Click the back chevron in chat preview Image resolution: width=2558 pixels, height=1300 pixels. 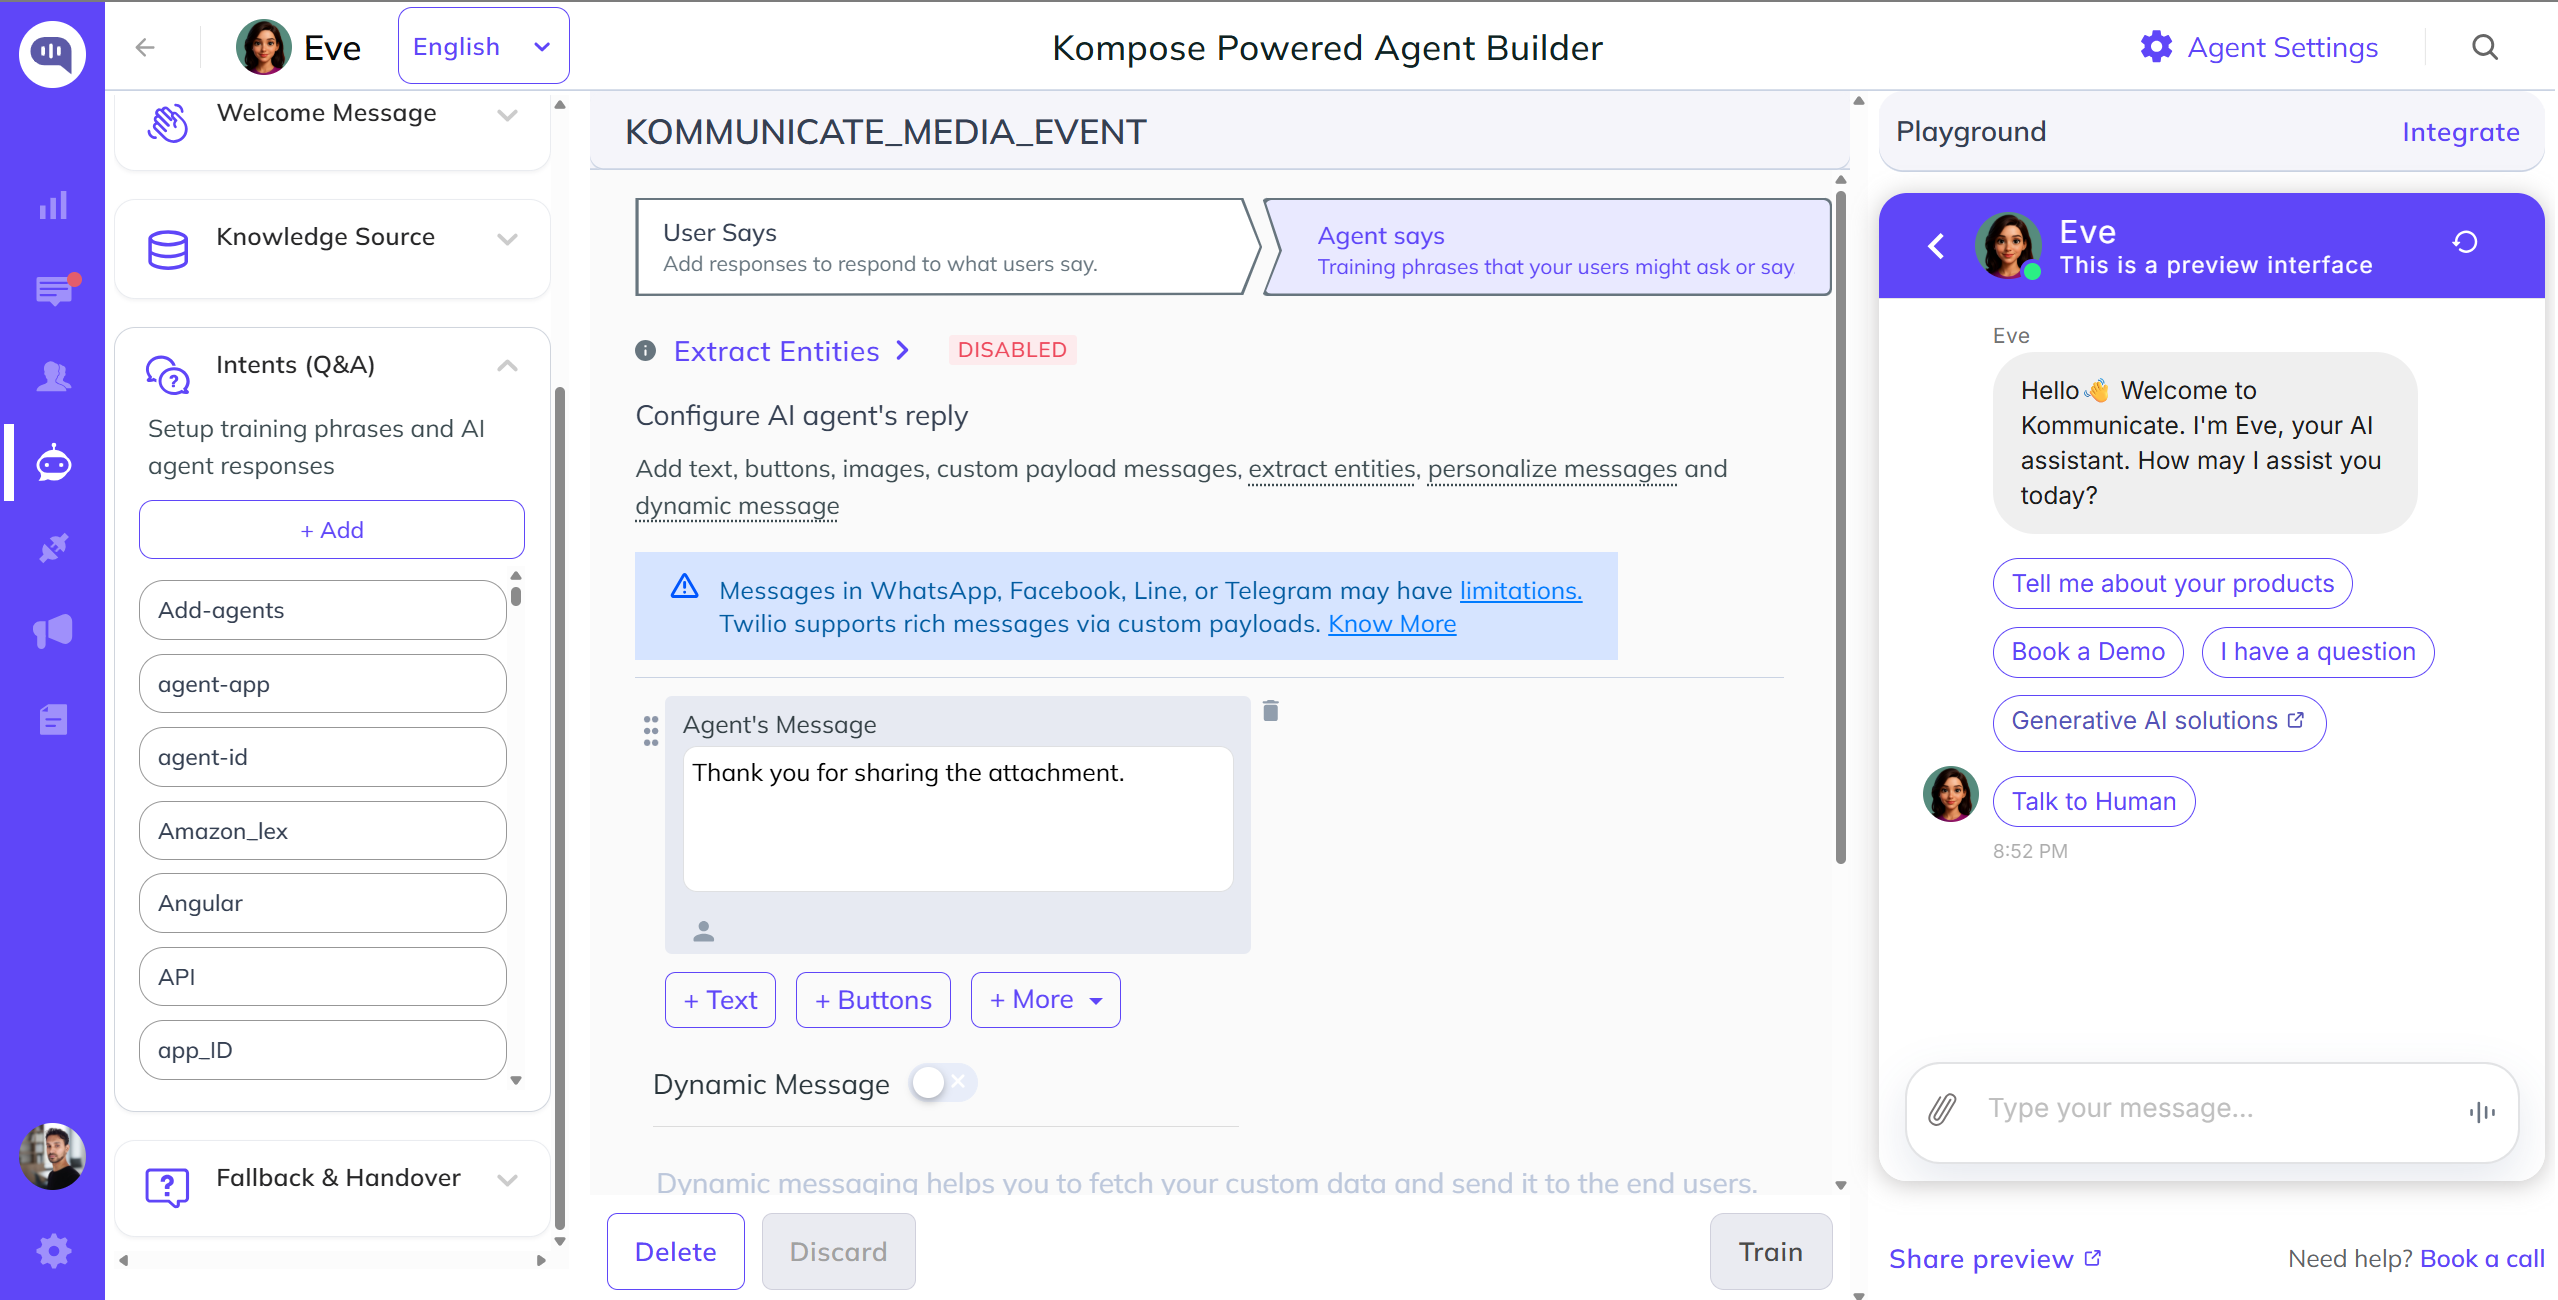(1937, 246)
